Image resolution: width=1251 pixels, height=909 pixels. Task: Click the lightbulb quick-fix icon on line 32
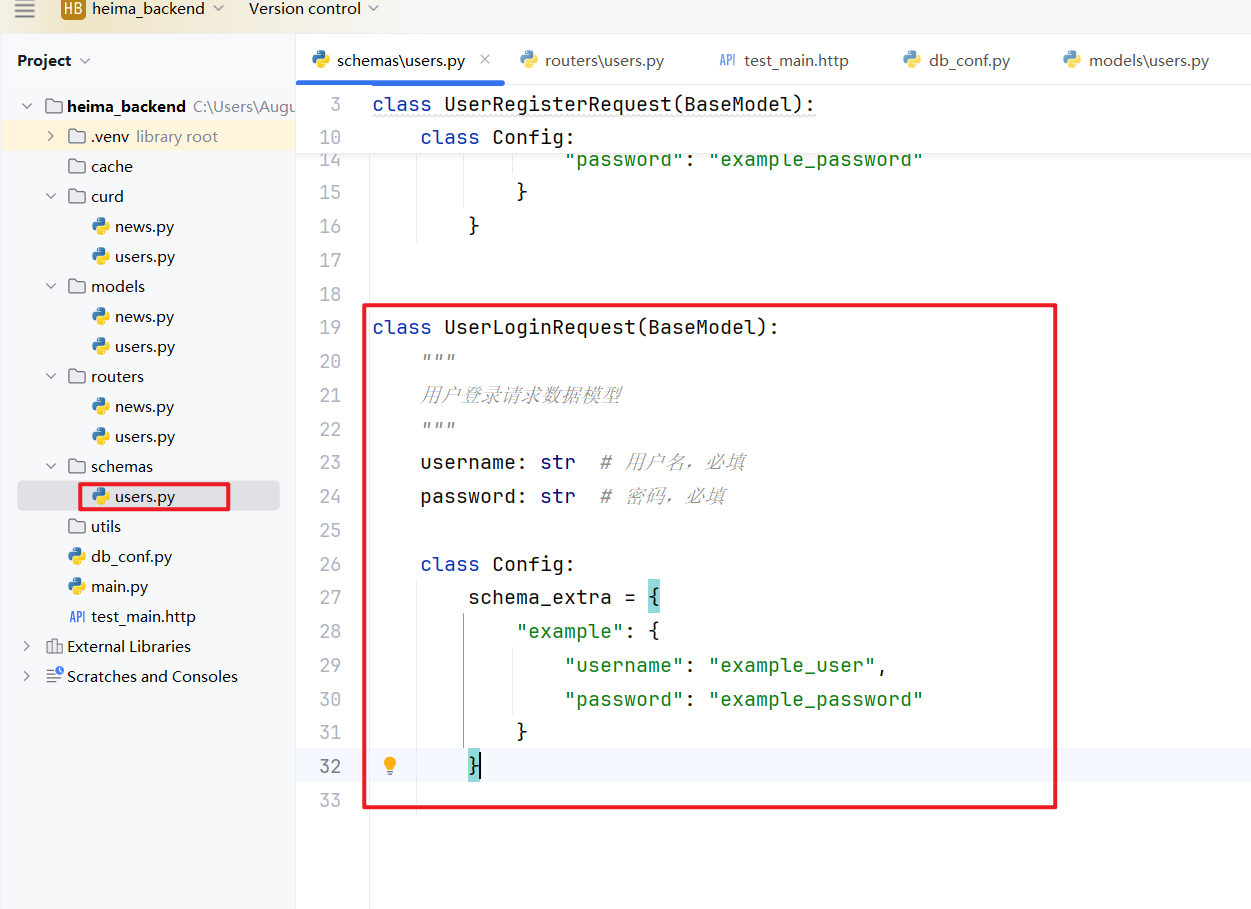(390, 766)
